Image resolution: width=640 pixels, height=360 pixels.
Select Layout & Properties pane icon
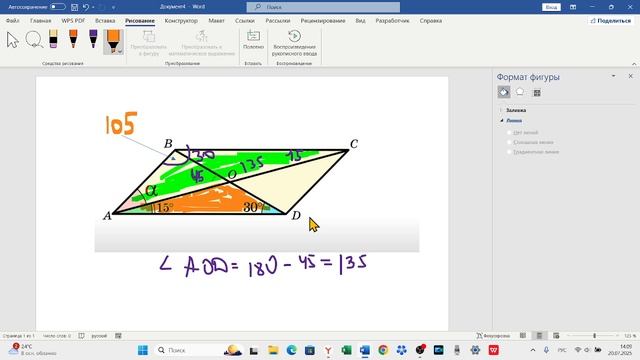click(537, 93)
